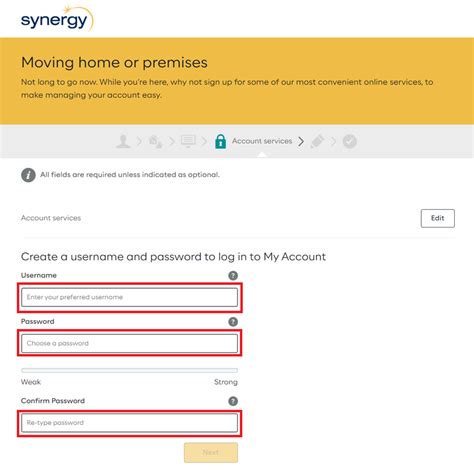
Task: Focus the Username input field
Action: [129, 297]
